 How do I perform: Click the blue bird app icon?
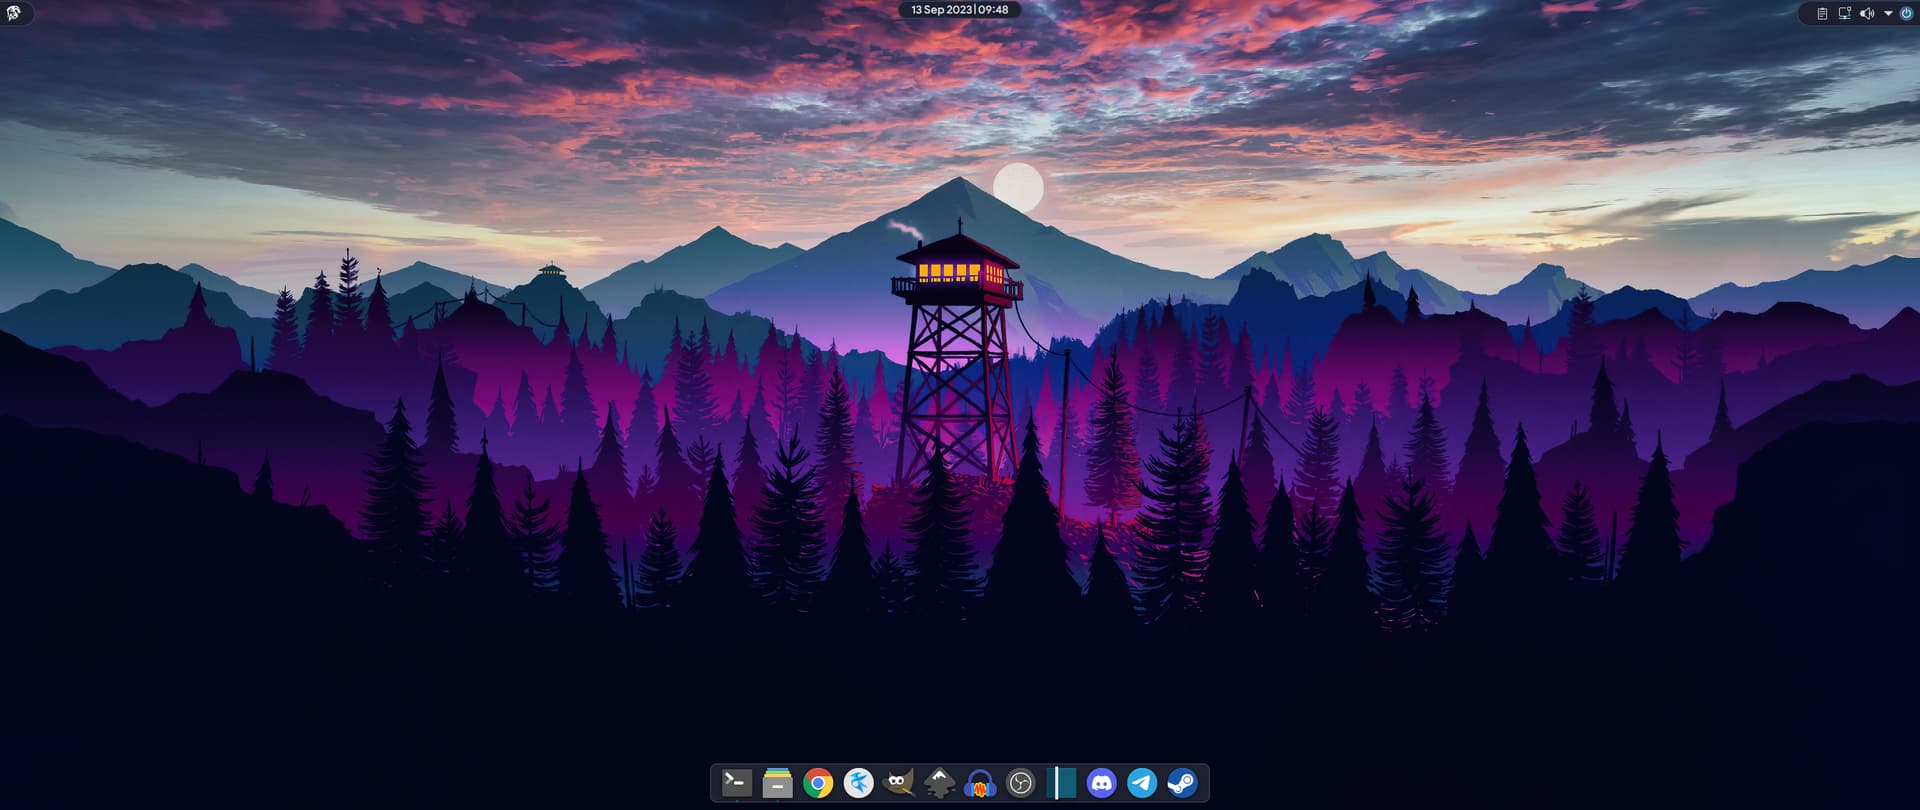pyautogui.click(x=858, y=783)
